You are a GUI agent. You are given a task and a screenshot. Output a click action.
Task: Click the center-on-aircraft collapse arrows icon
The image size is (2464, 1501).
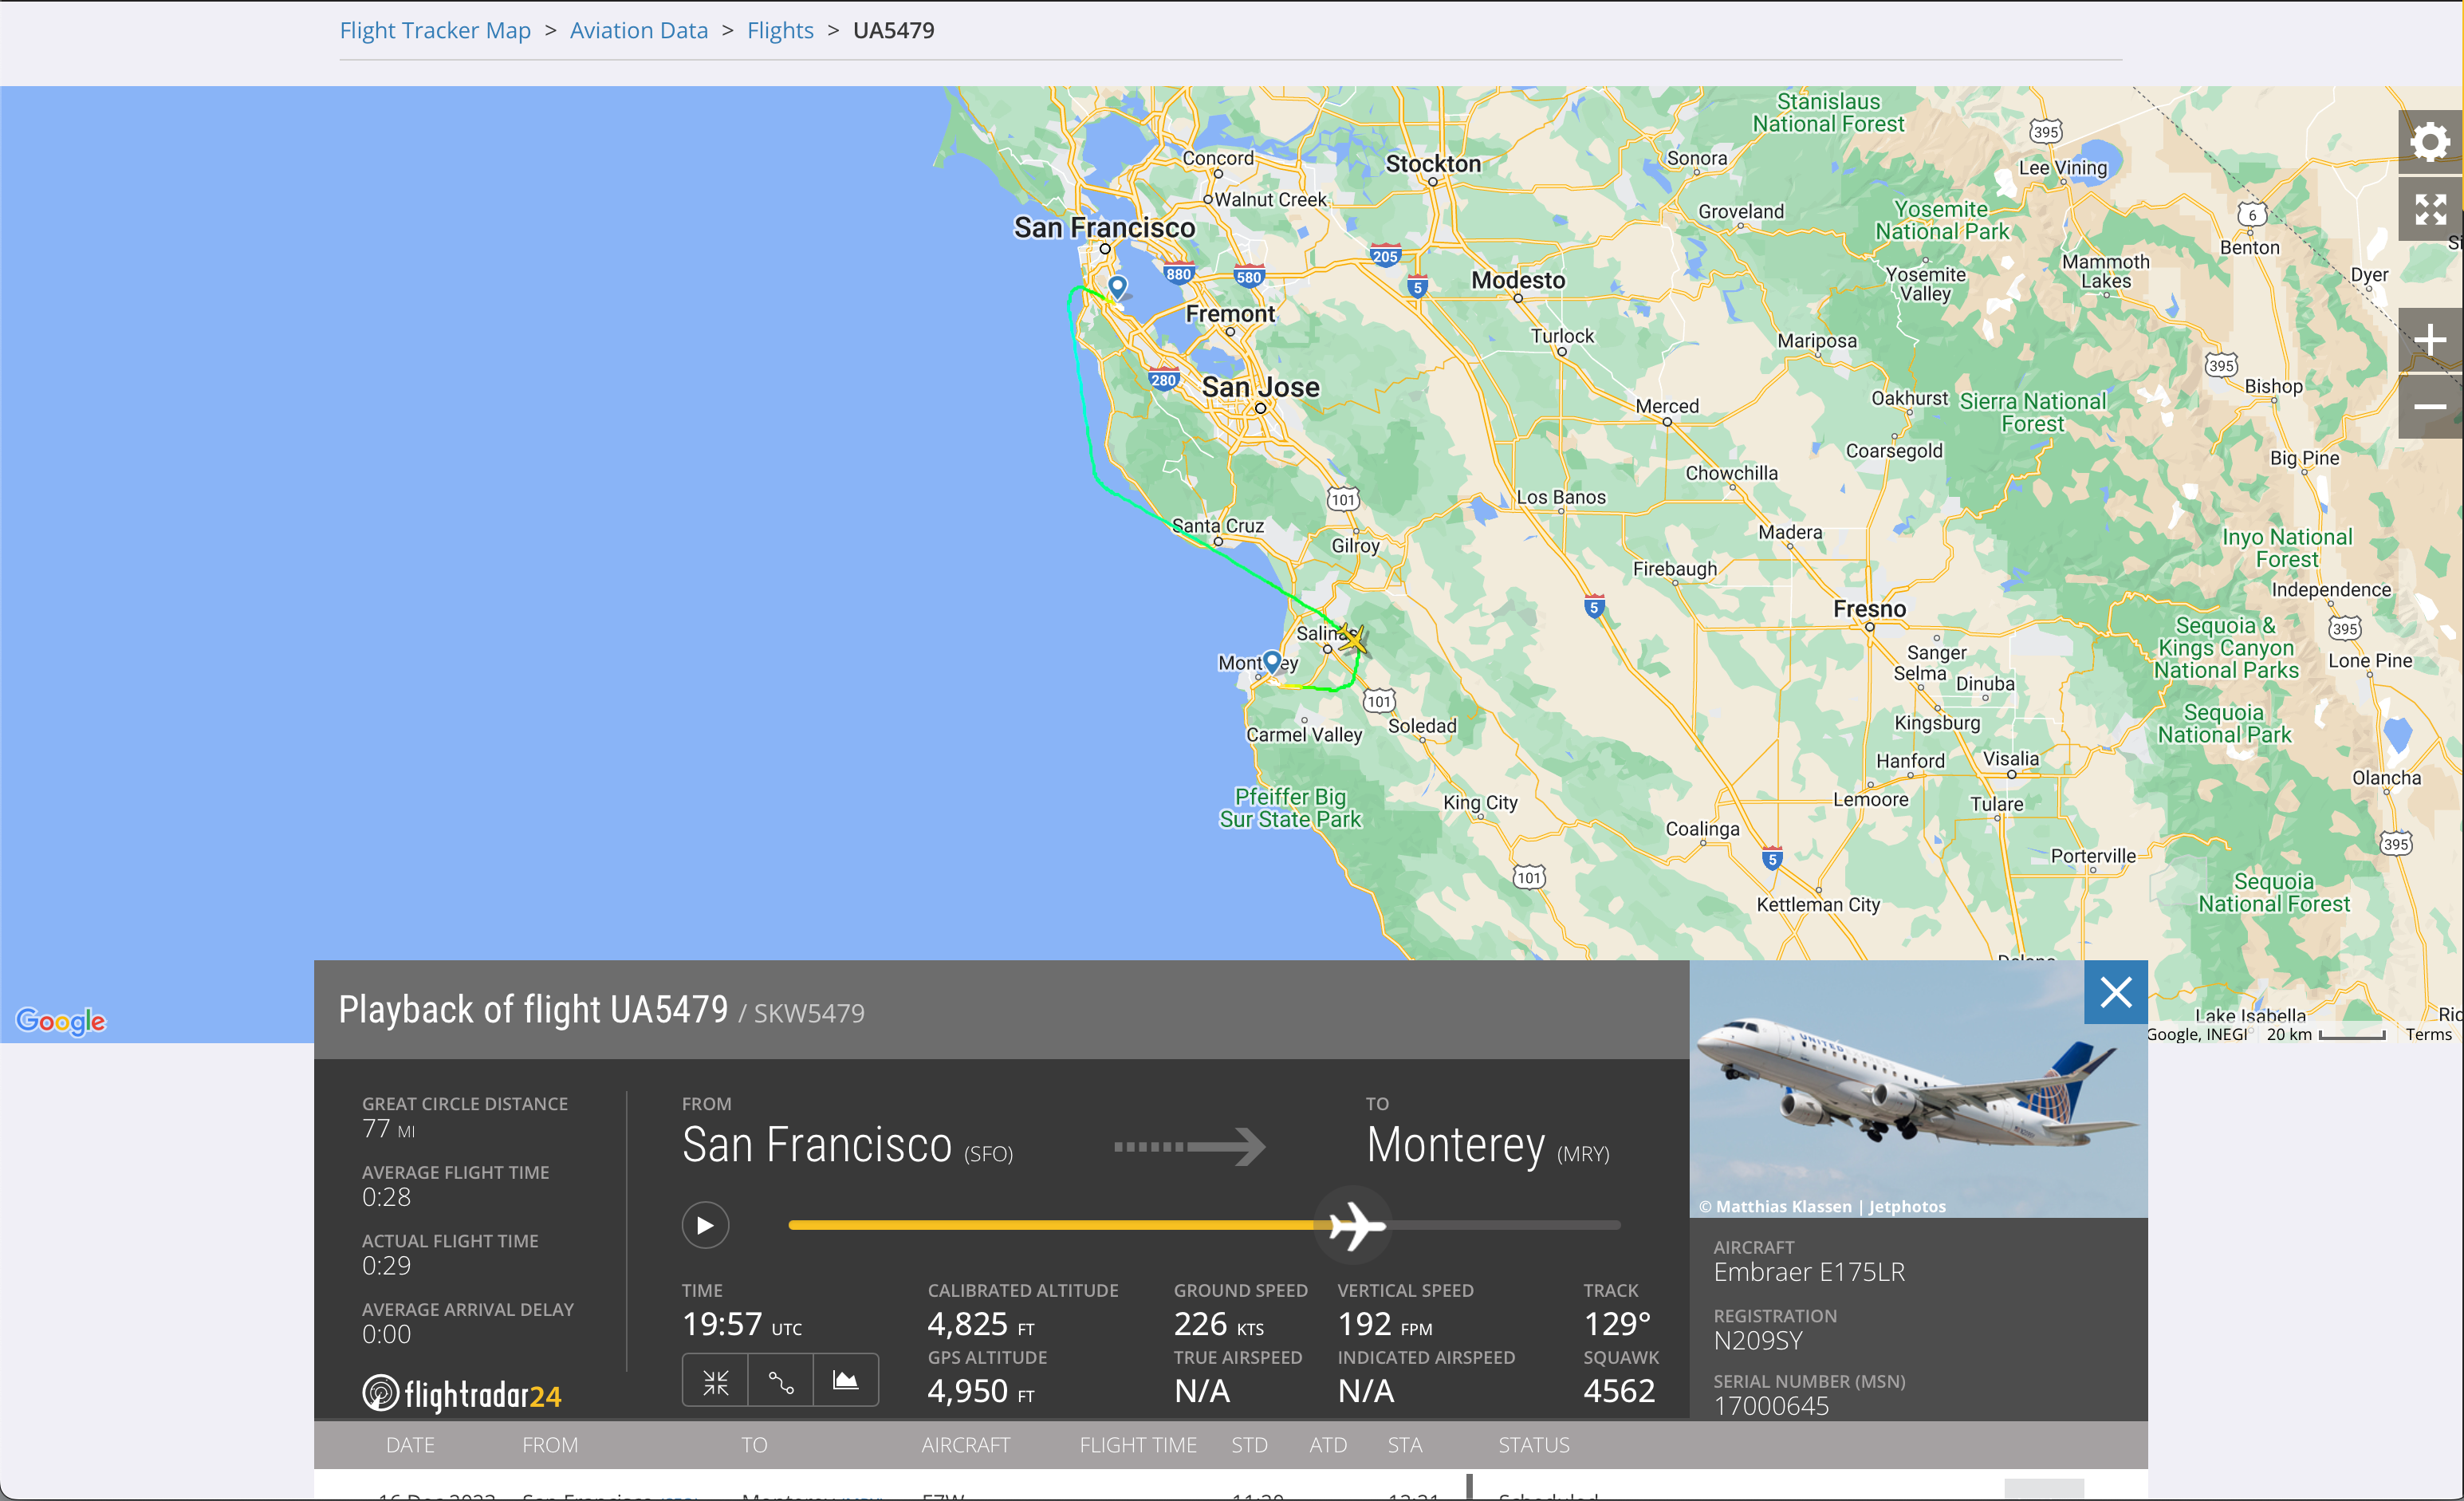click(x=715, y=1381)
